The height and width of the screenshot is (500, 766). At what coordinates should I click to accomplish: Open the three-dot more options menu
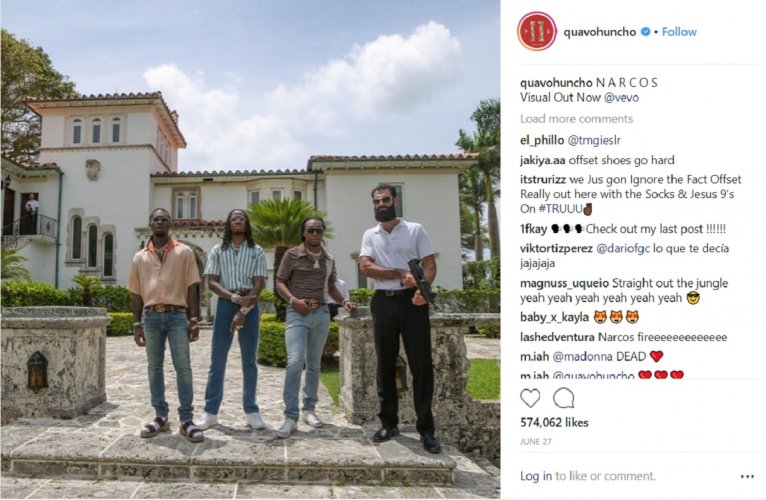coord(747,477)
